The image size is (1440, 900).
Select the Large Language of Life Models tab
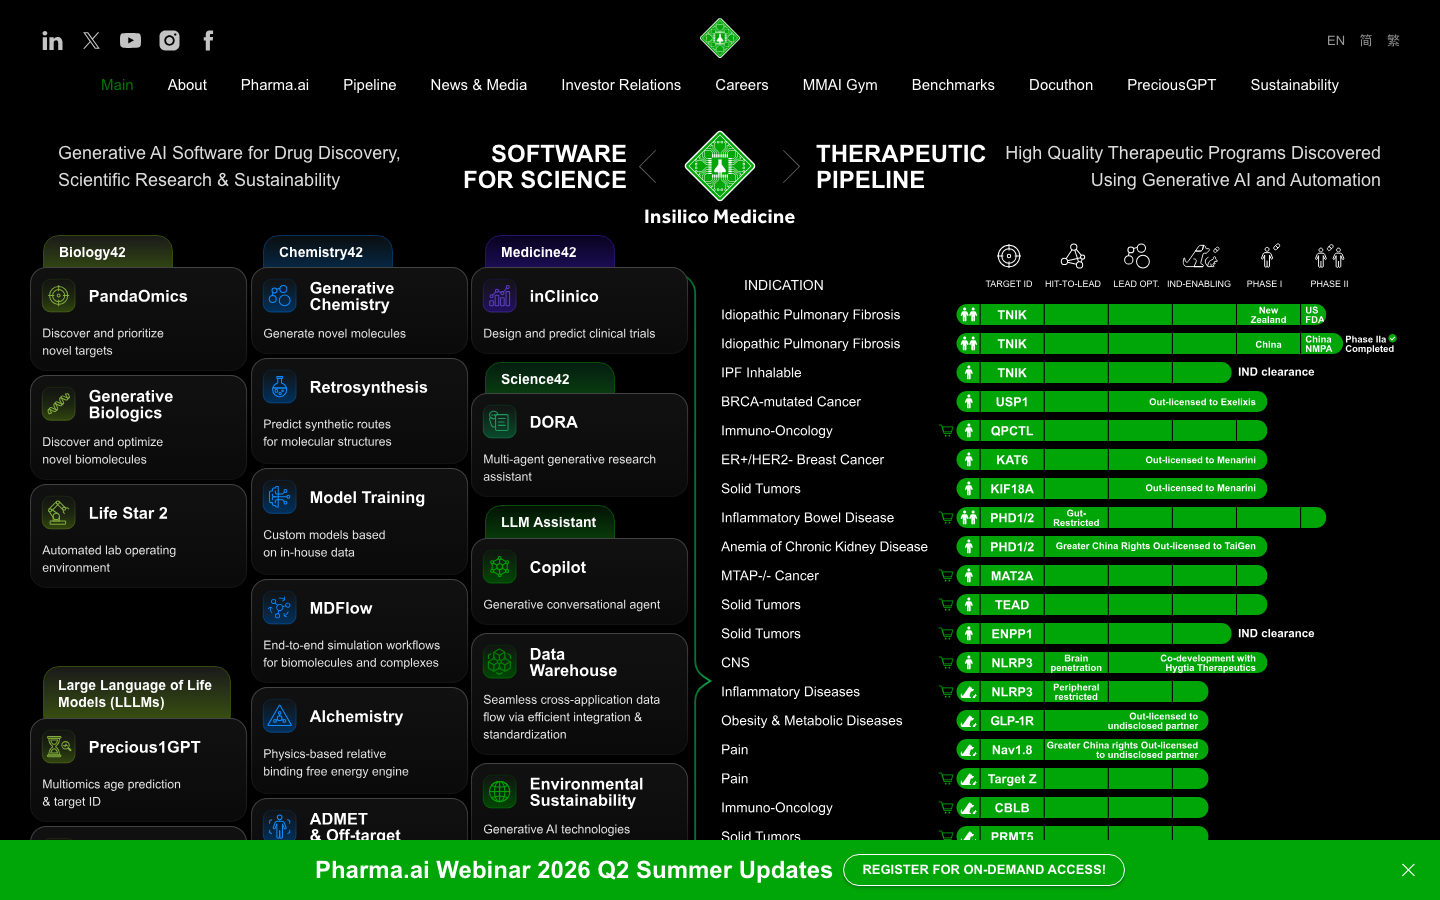137,693
